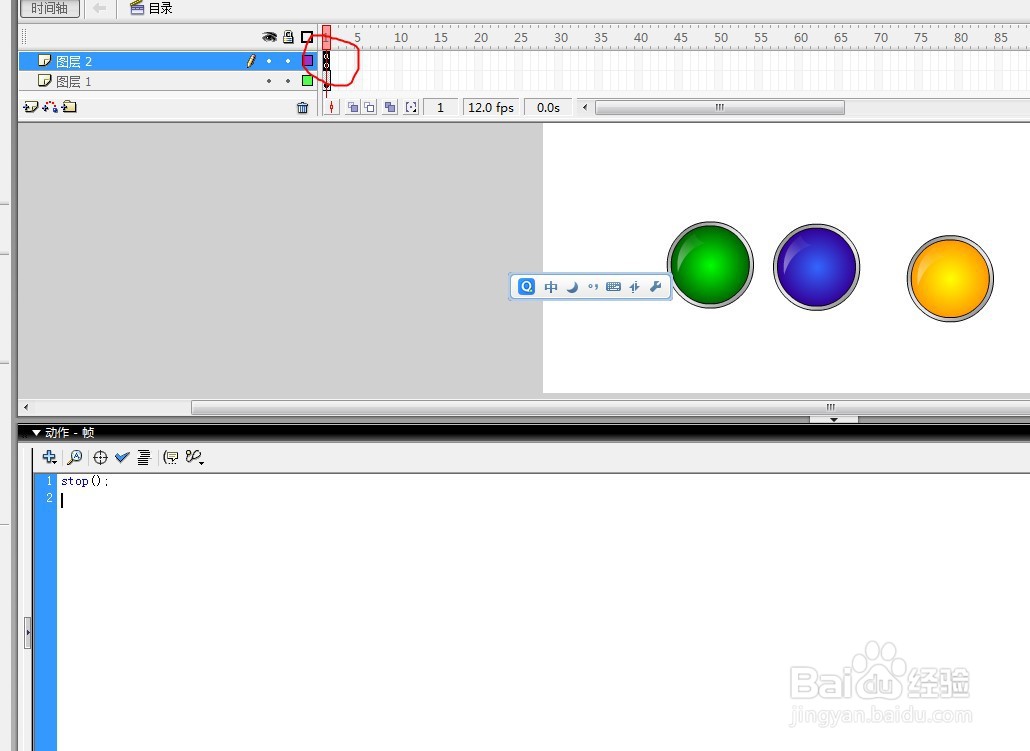1030x751 pixels.
Task: Click script line 2 in the editor
Action: tap(543, 499)
